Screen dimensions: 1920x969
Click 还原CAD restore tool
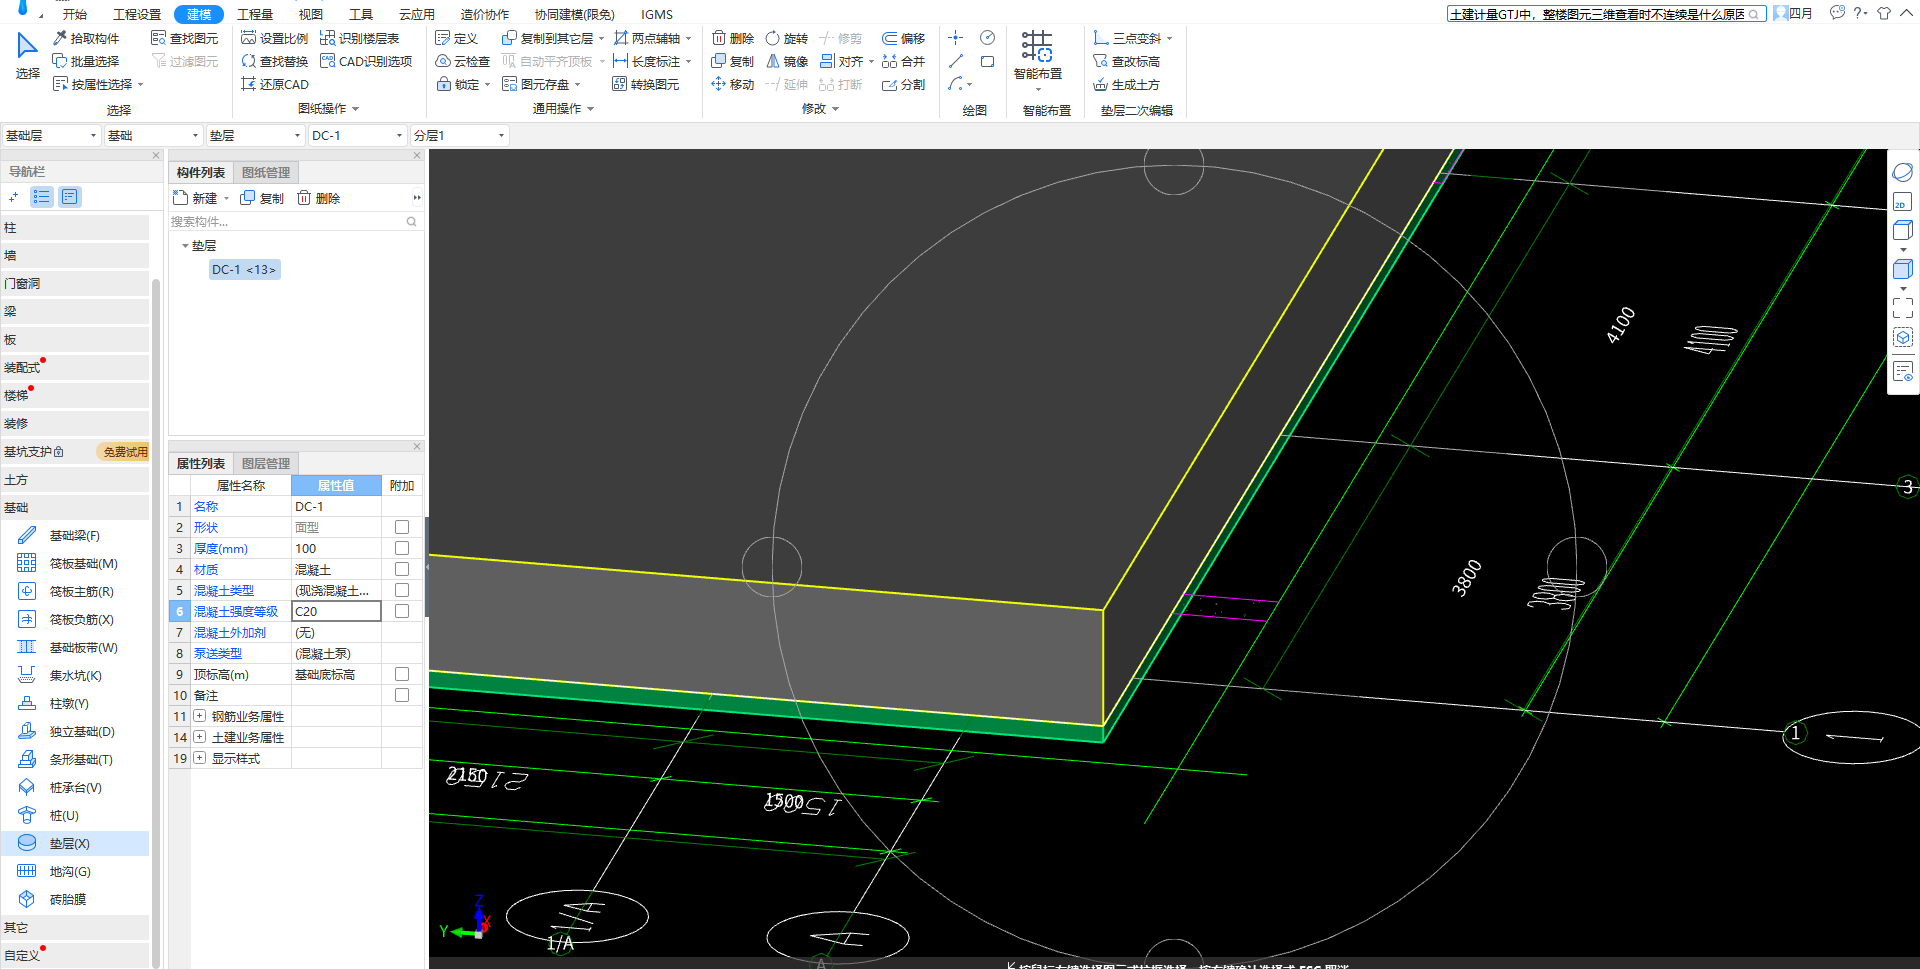275,84
